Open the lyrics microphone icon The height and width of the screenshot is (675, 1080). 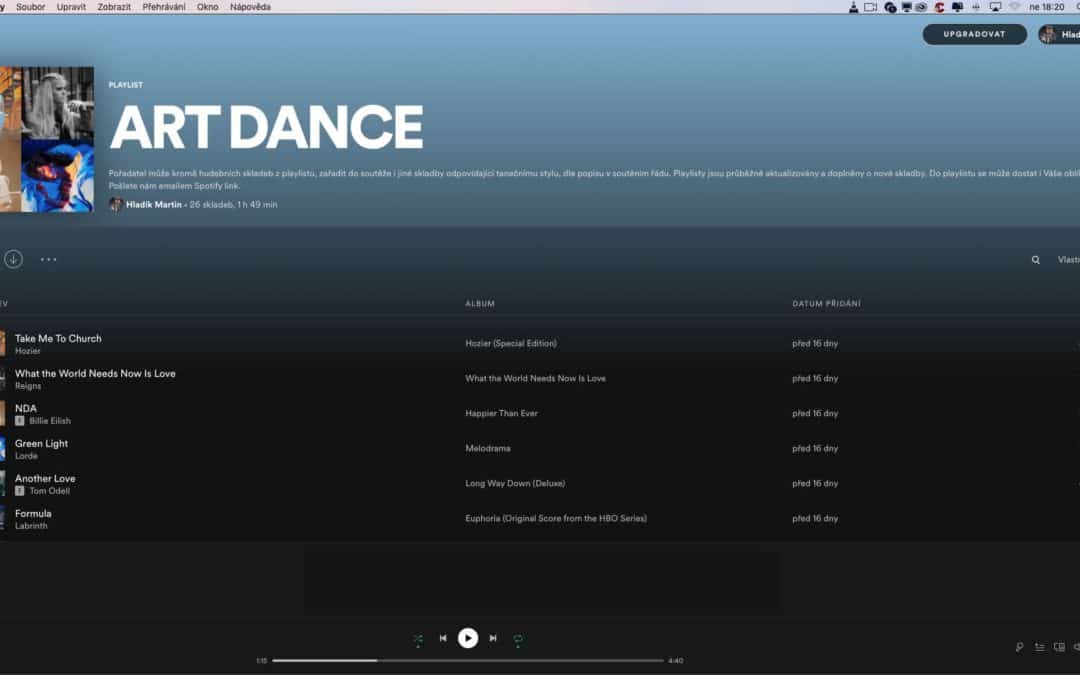point(1019,647)
